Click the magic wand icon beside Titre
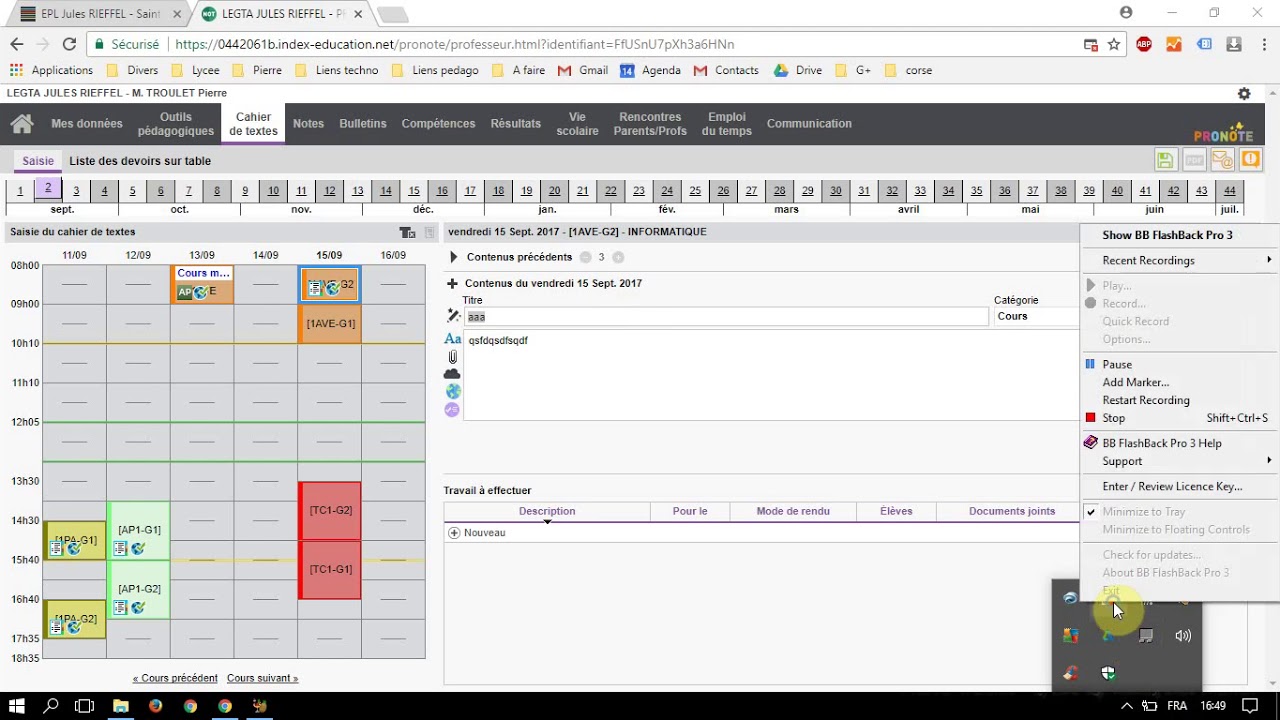This screenshot has height=720, width=1280. tap(453, 316)
